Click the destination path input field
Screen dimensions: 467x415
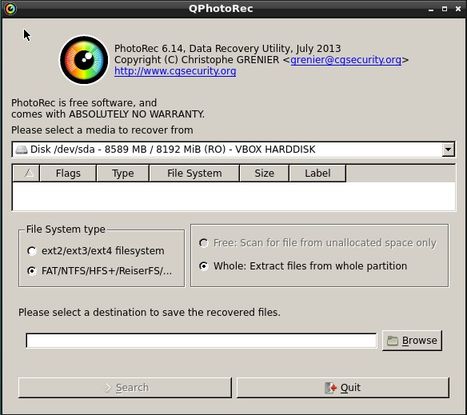coord(201,341)
